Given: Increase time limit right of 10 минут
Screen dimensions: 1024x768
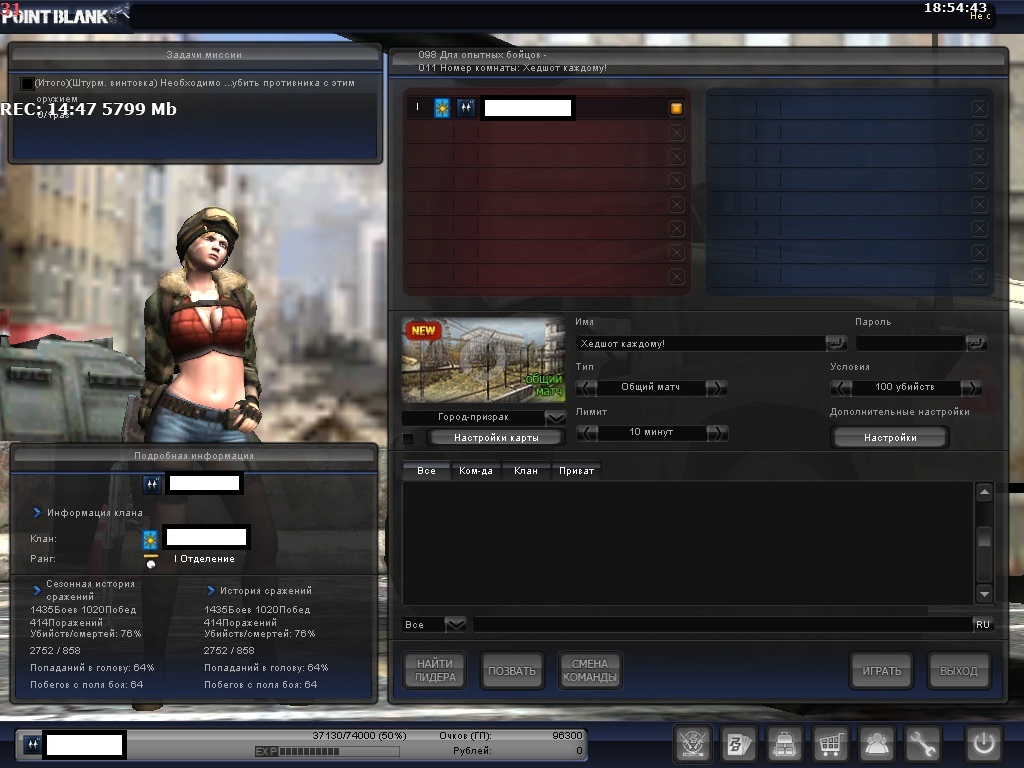Looking at the screenshot, I should tap(716, 433).
